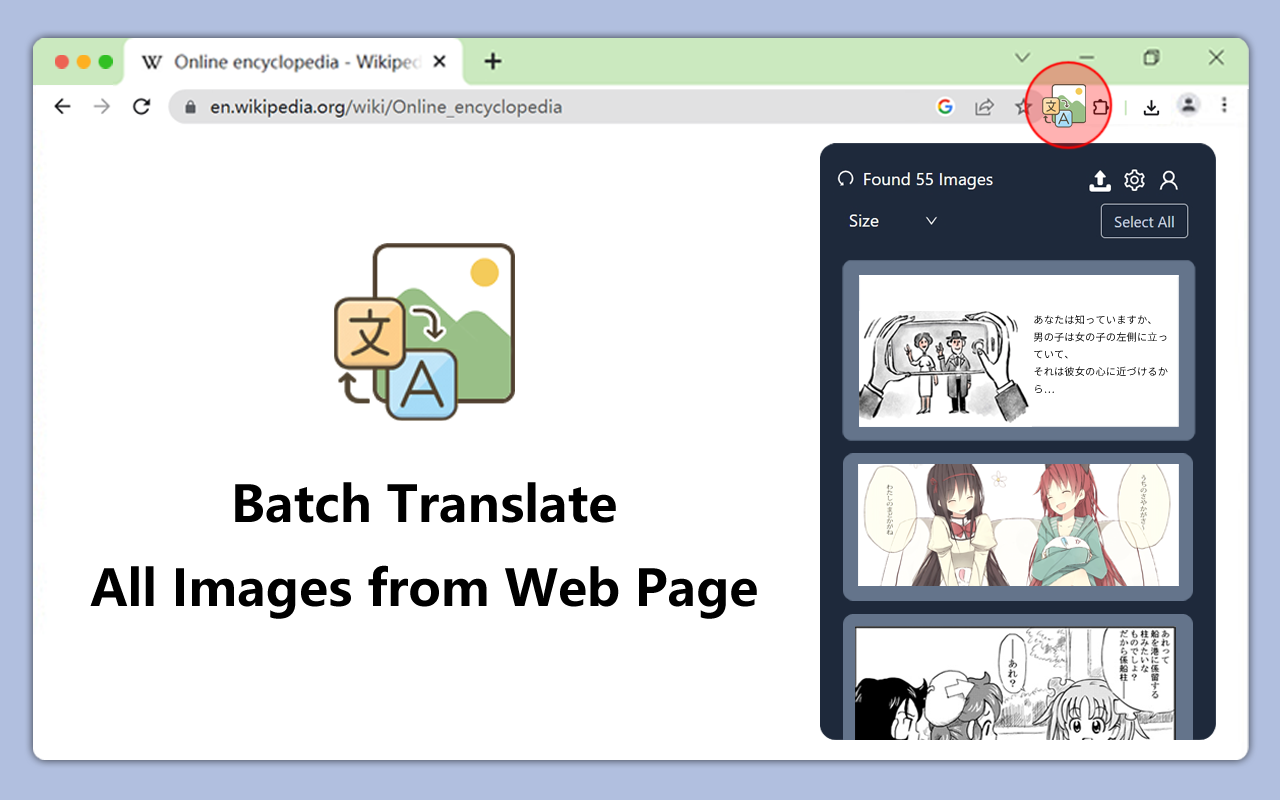Open a new browser tab
1280x800 pixels.
492,61
